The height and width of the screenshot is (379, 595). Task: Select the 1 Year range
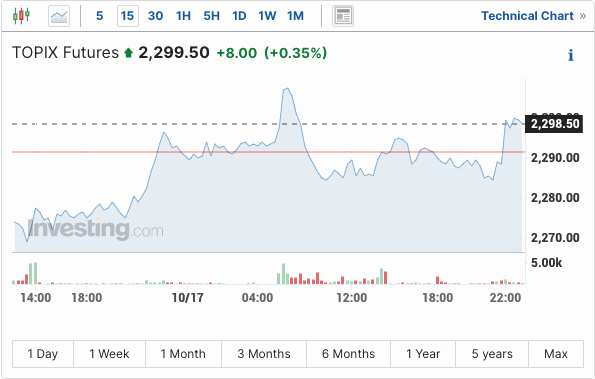click(x=423, y=354)
